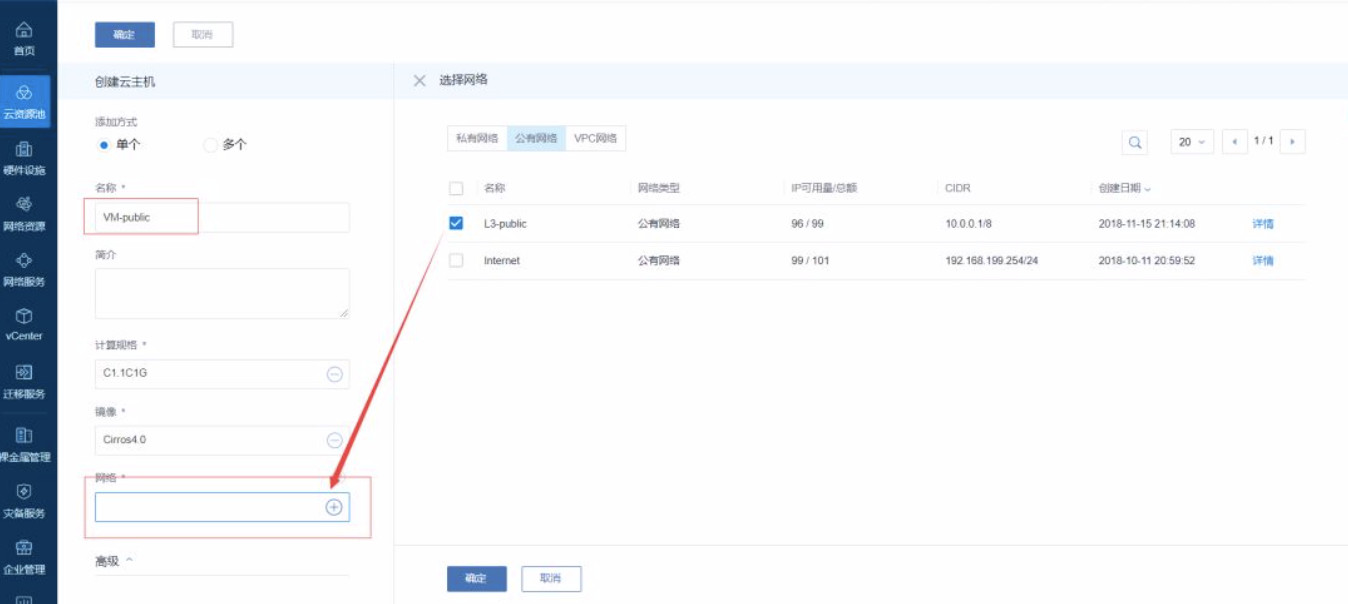Click the 镜像 field Cirros4.0

pos(222,440)
